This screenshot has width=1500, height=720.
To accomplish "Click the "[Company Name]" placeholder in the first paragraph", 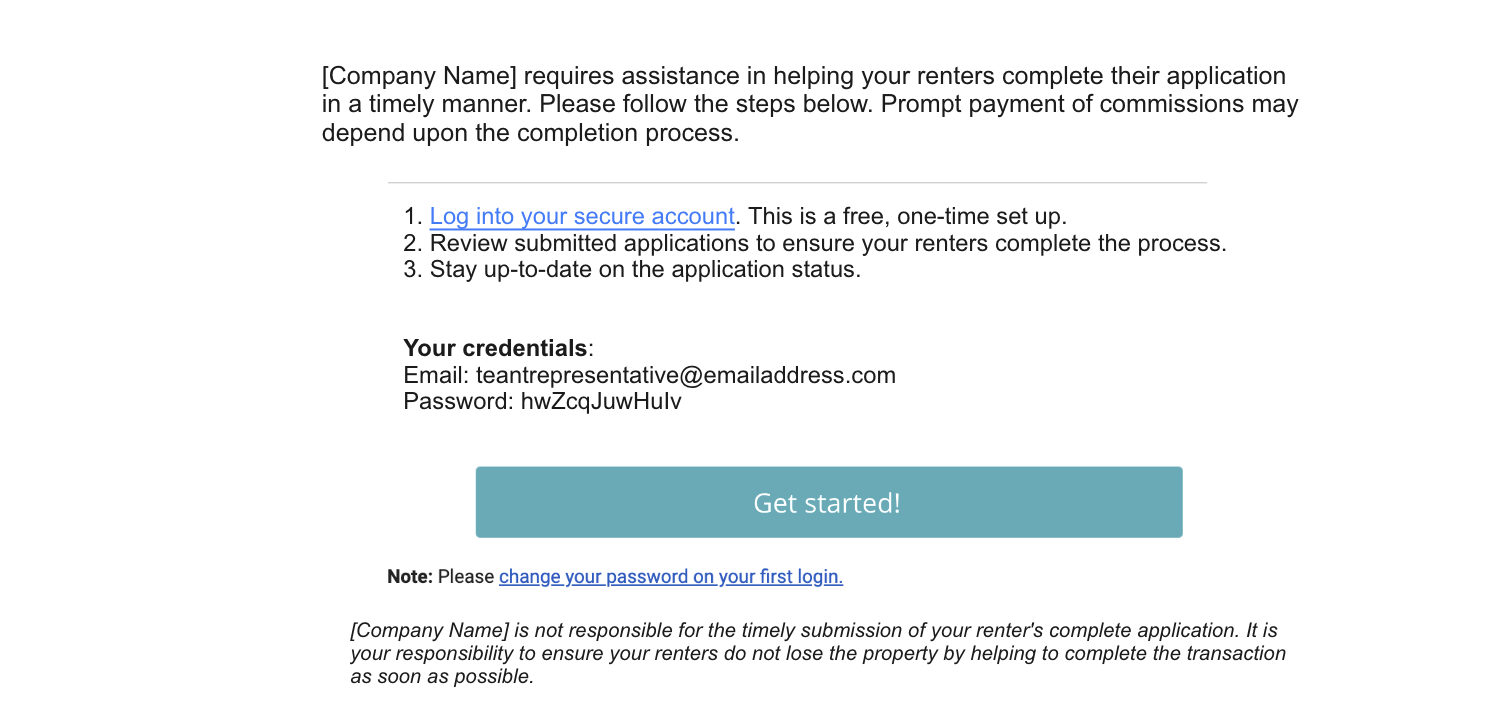I will 419,77.
